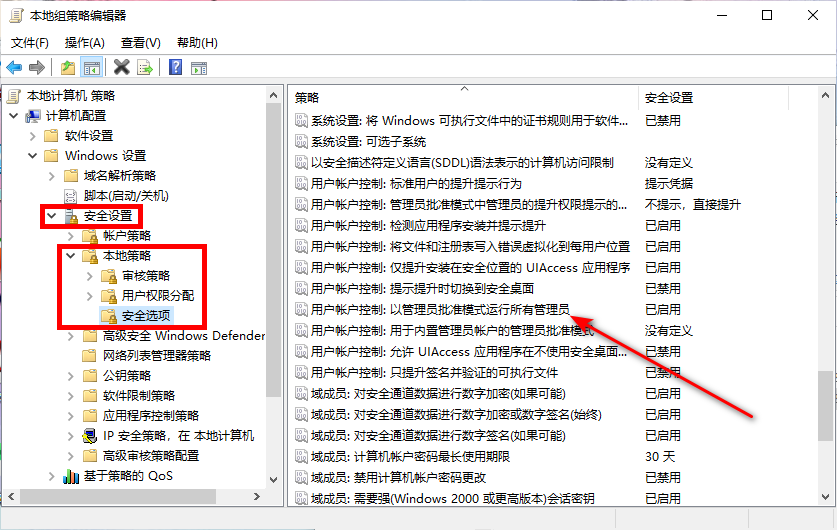The height and width of the screenshot is (530, 837).
Task: Click the Up one level folder icon
Action: click(x=68, y=68)
